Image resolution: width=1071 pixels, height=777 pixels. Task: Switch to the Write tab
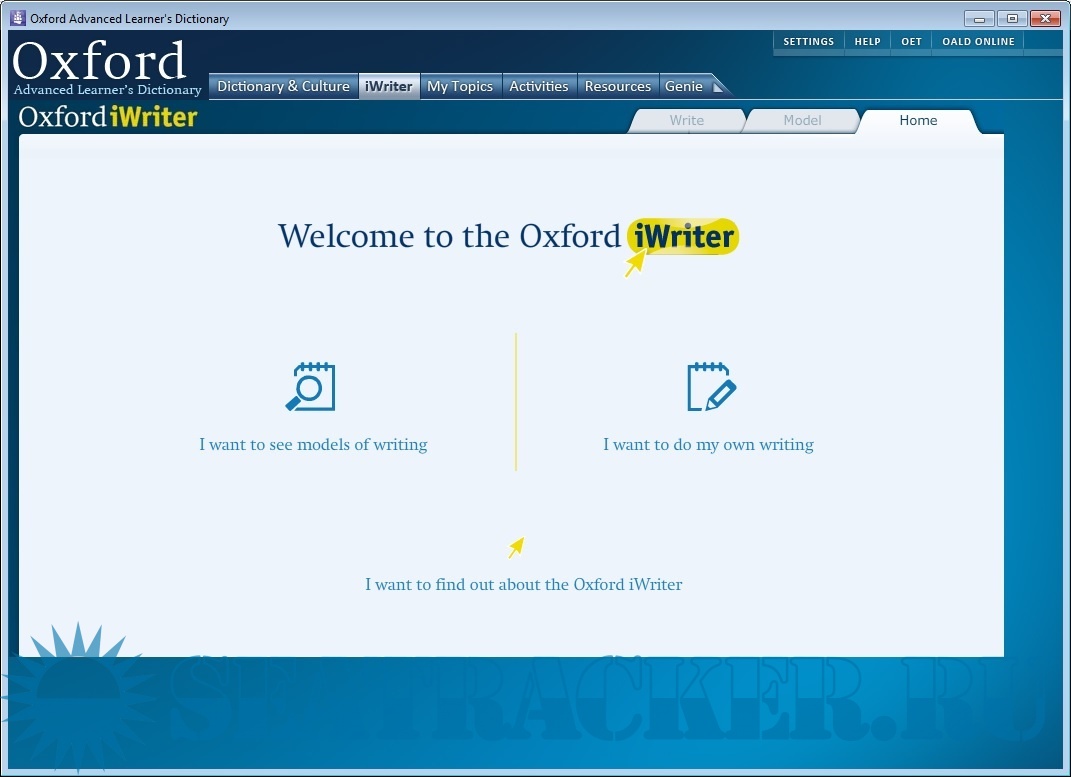pos(686,120)
